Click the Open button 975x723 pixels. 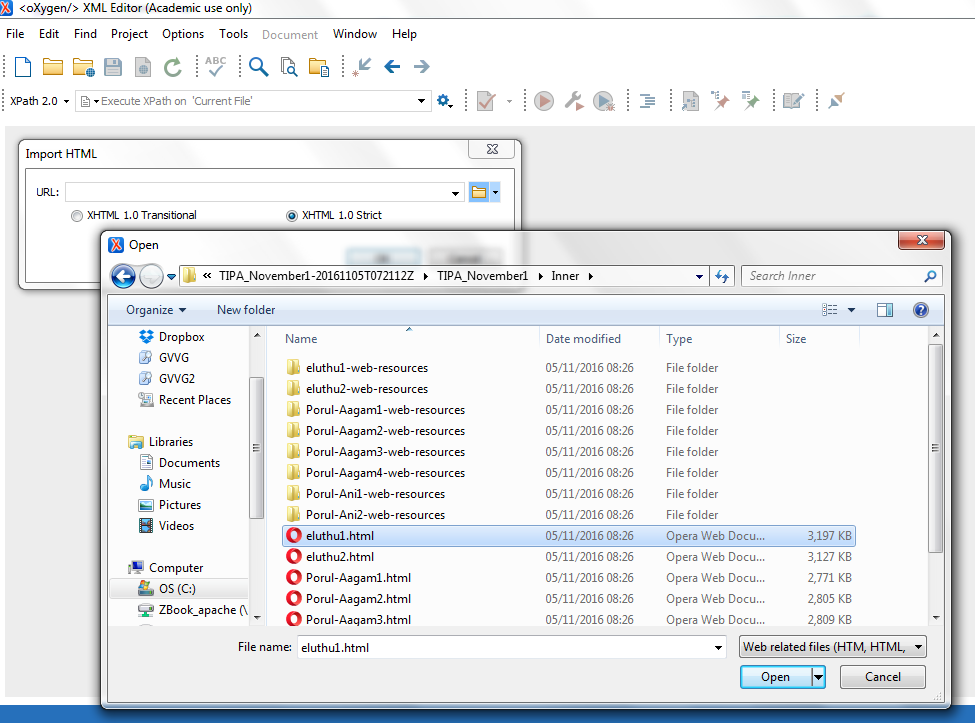coord(775,677)
